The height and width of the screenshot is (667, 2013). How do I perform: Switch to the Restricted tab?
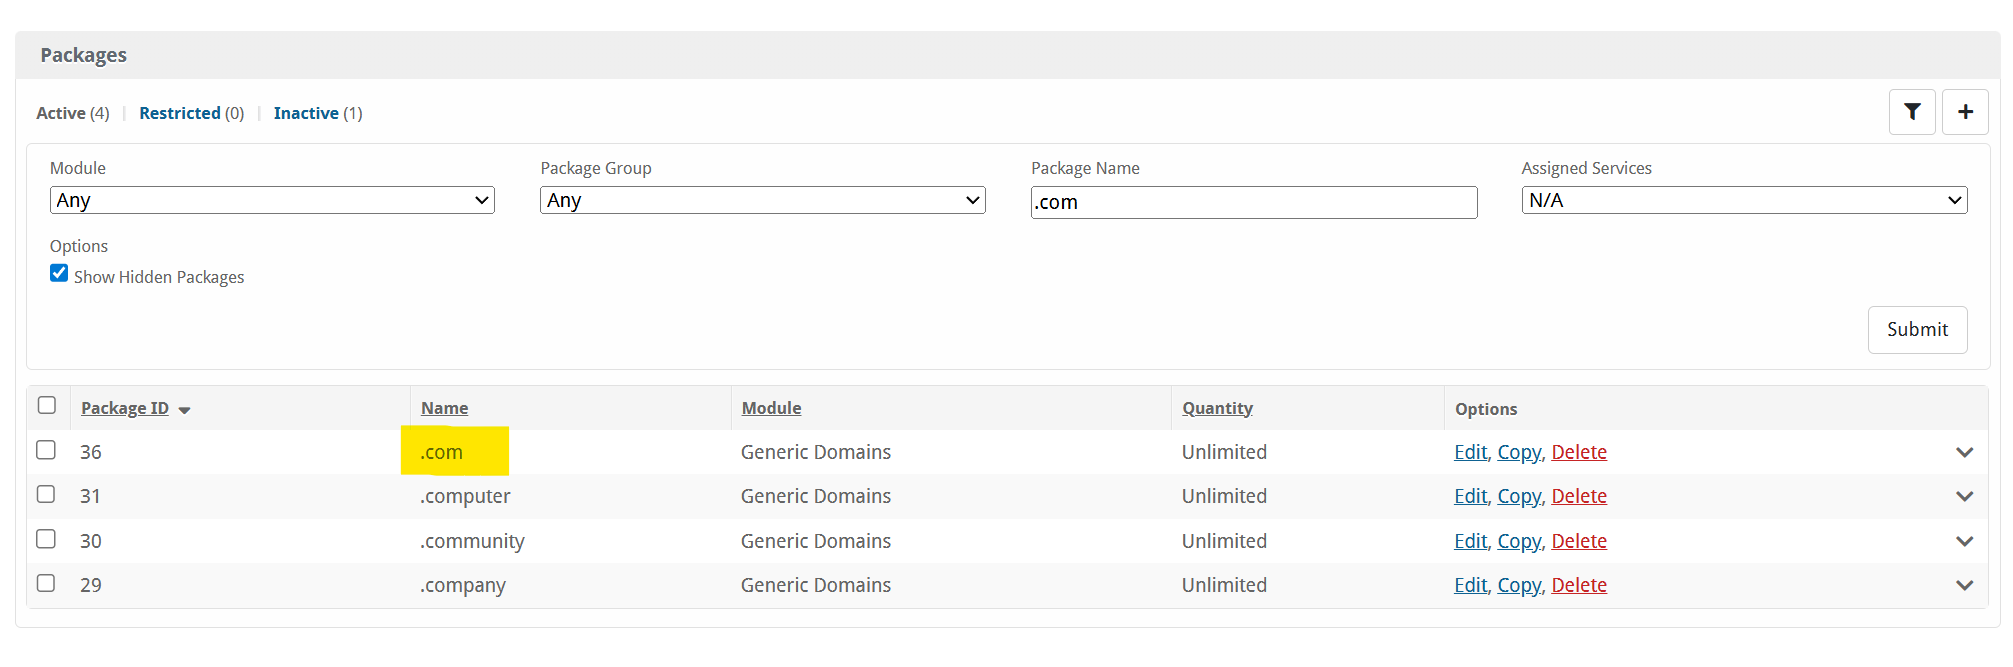pos(179,113)
